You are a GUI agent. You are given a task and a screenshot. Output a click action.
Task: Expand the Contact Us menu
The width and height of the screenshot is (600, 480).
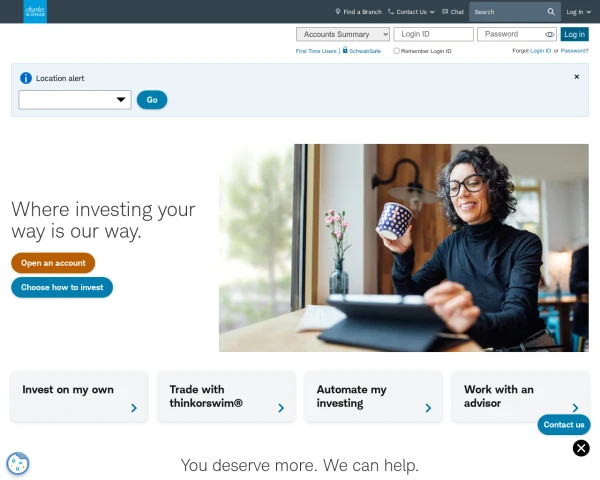[411, 12]
